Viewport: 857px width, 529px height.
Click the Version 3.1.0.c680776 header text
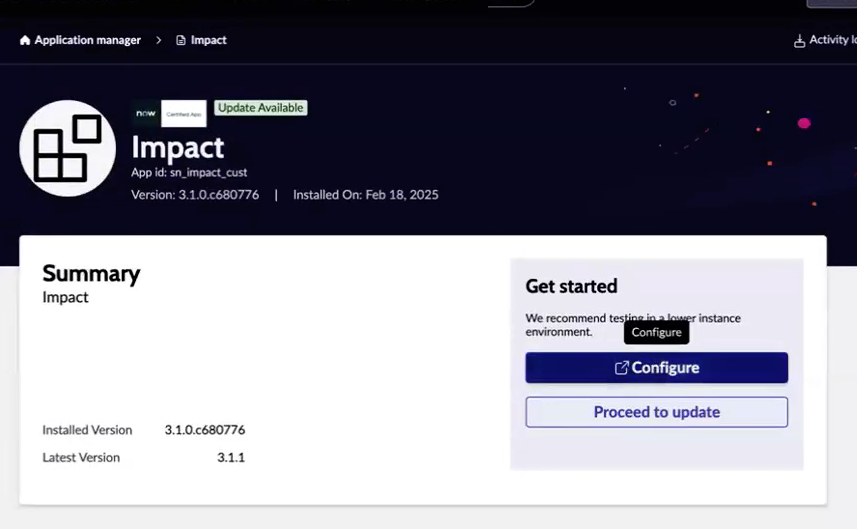tap(195, 195)
